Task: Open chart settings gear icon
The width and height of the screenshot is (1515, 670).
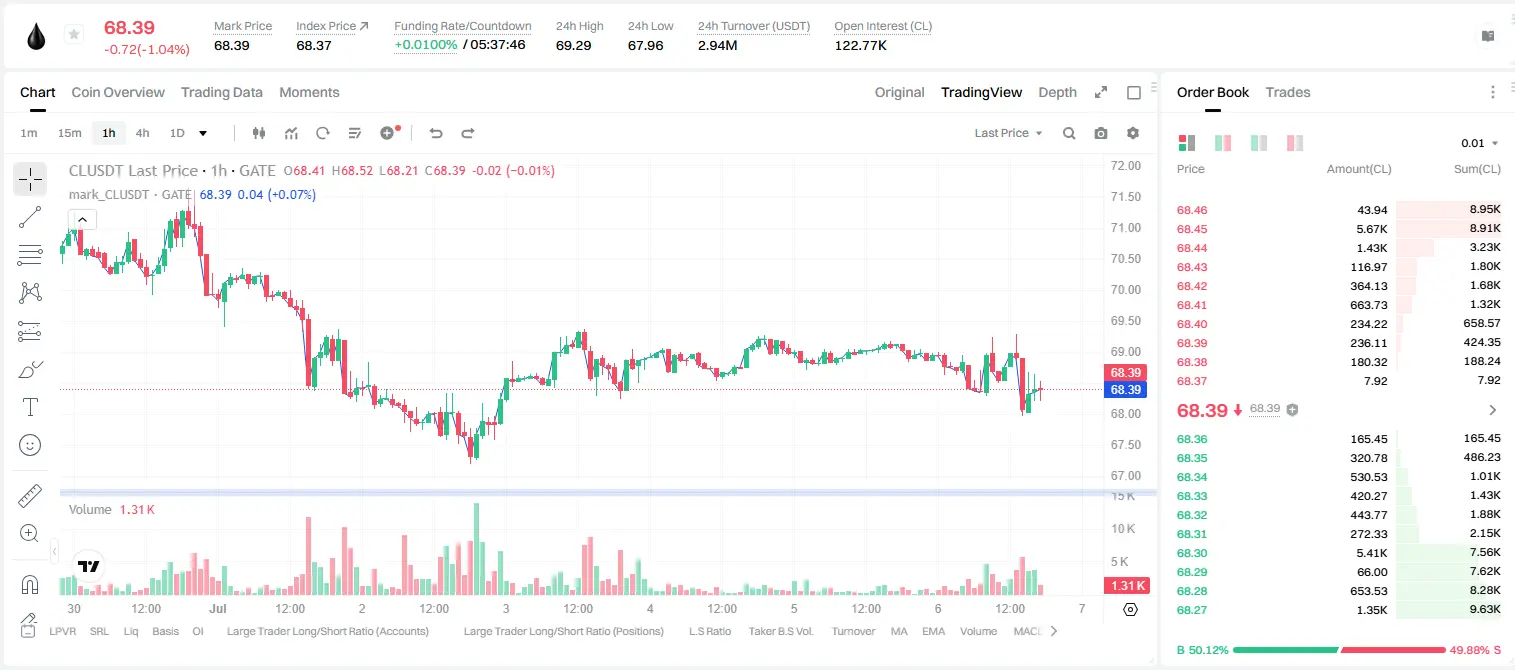Action: pyautogui.click(x=1133, y=133)
